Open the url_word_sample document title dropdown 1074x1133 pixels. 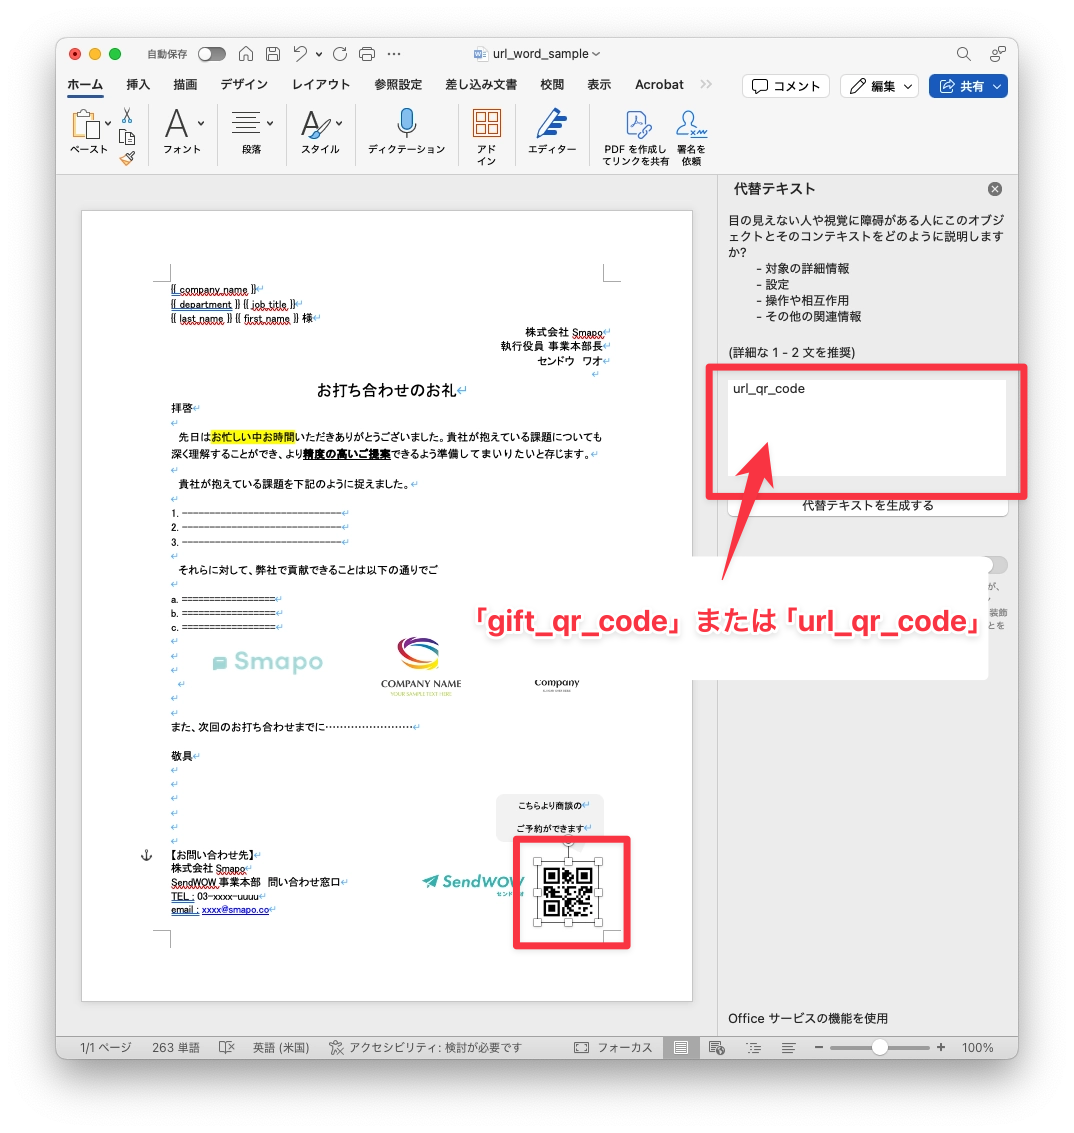tap(546, 54)
